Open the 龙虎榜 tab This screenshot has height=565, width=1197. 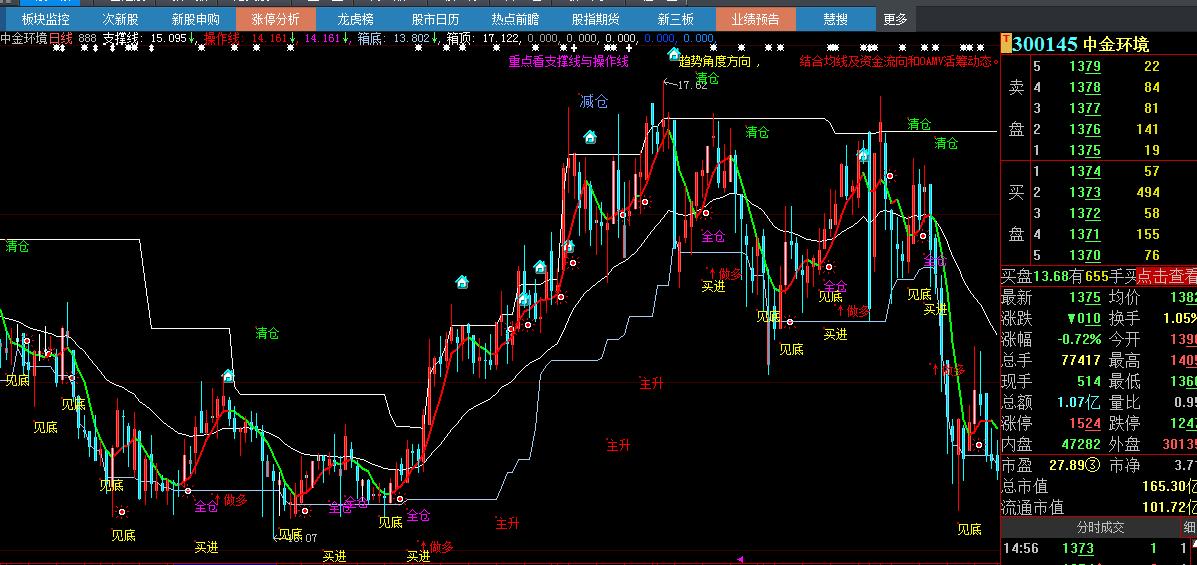[355, 19]
